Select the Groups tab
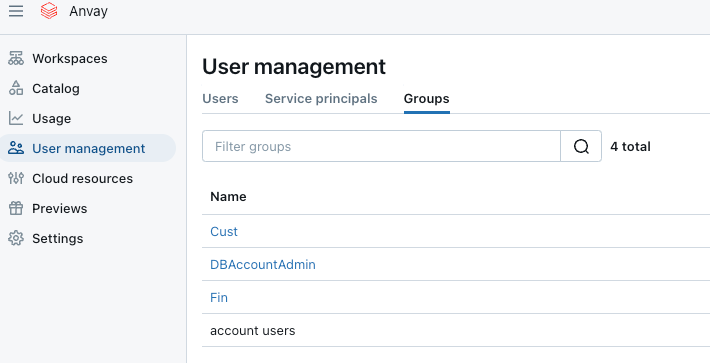710x363 pixels. (427, 99)
